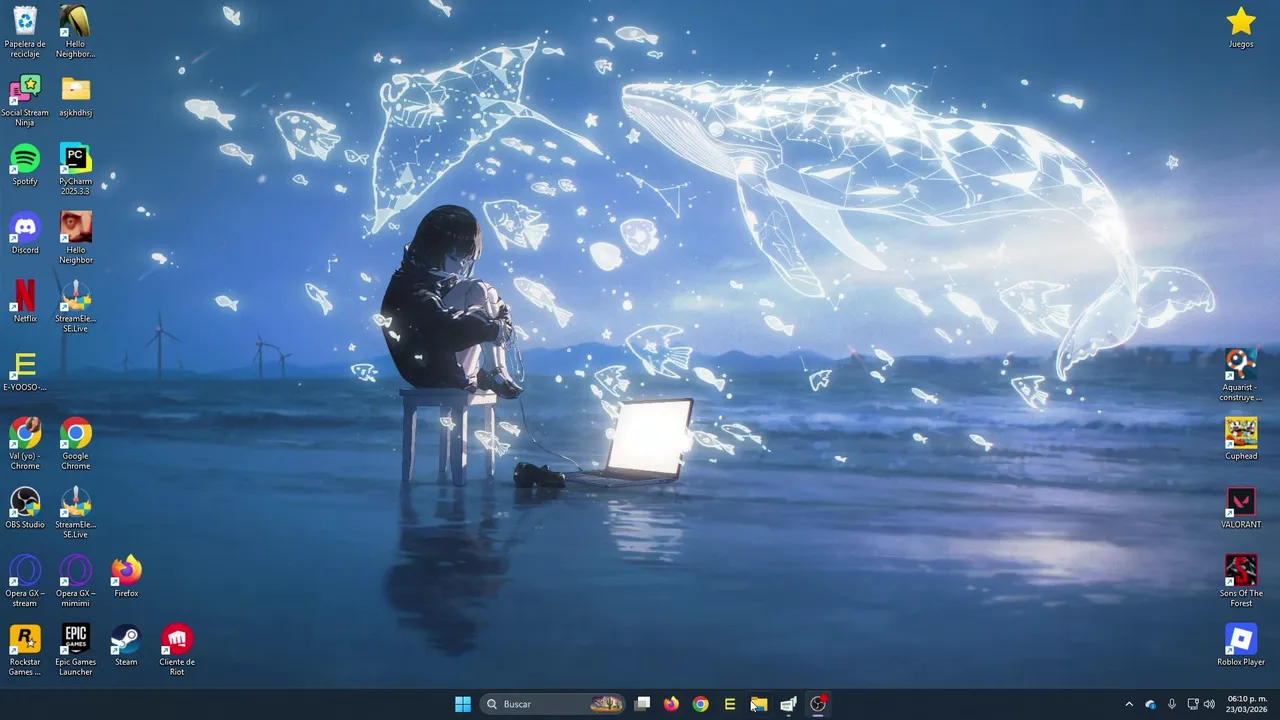Launch VALORANT desktop shortcut
This screenshot has width=1280, height=720.
1241,507
